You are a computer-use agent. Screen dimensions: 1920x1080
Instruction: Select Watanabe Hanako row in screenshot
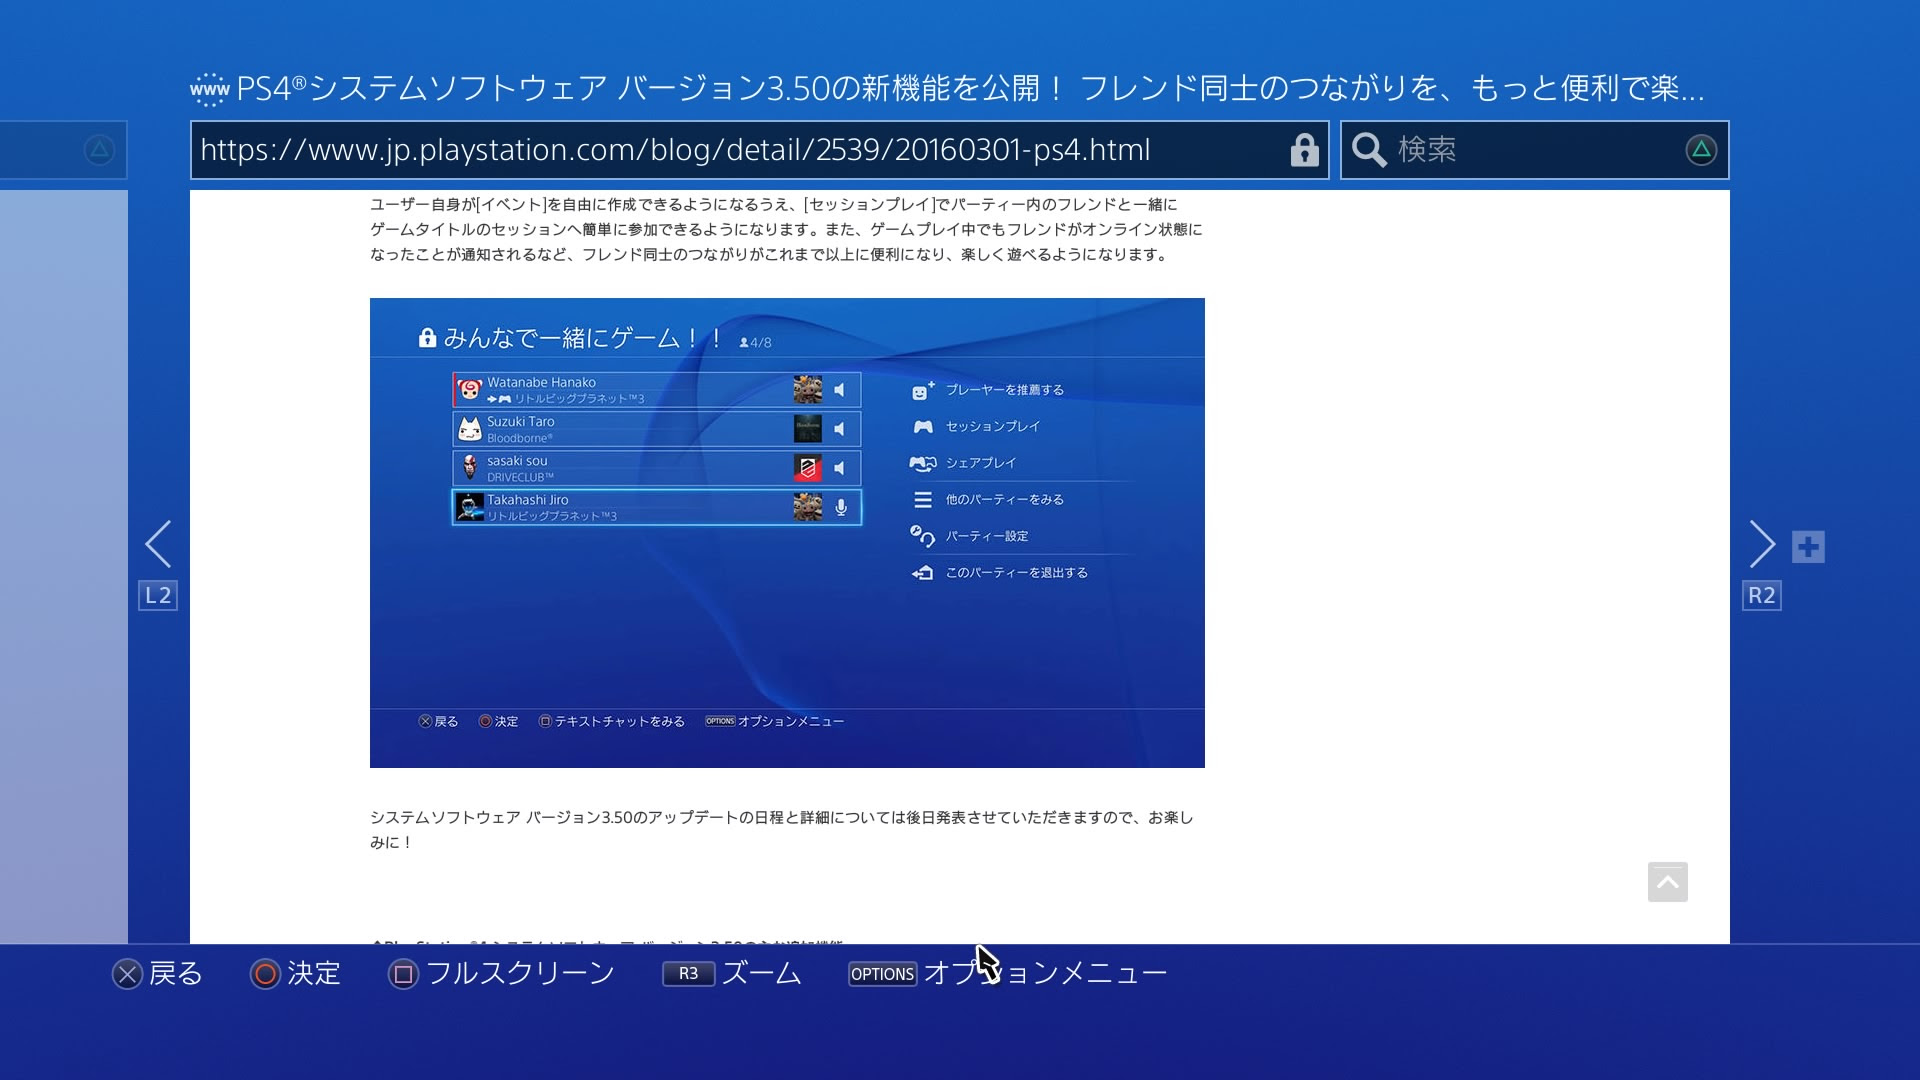click(657, 390)
